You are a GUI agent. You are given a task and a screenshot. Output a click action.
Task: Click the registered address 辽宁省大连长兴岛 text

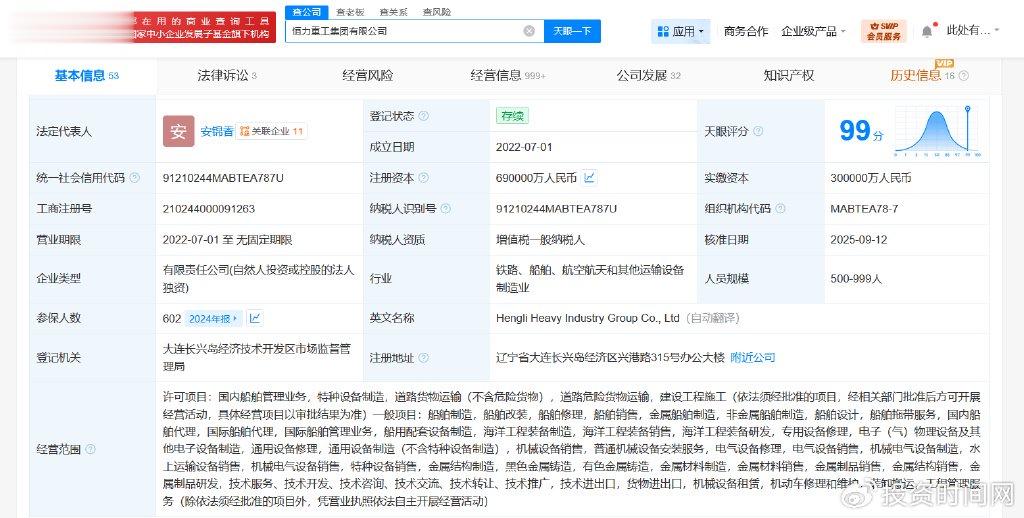610,357
